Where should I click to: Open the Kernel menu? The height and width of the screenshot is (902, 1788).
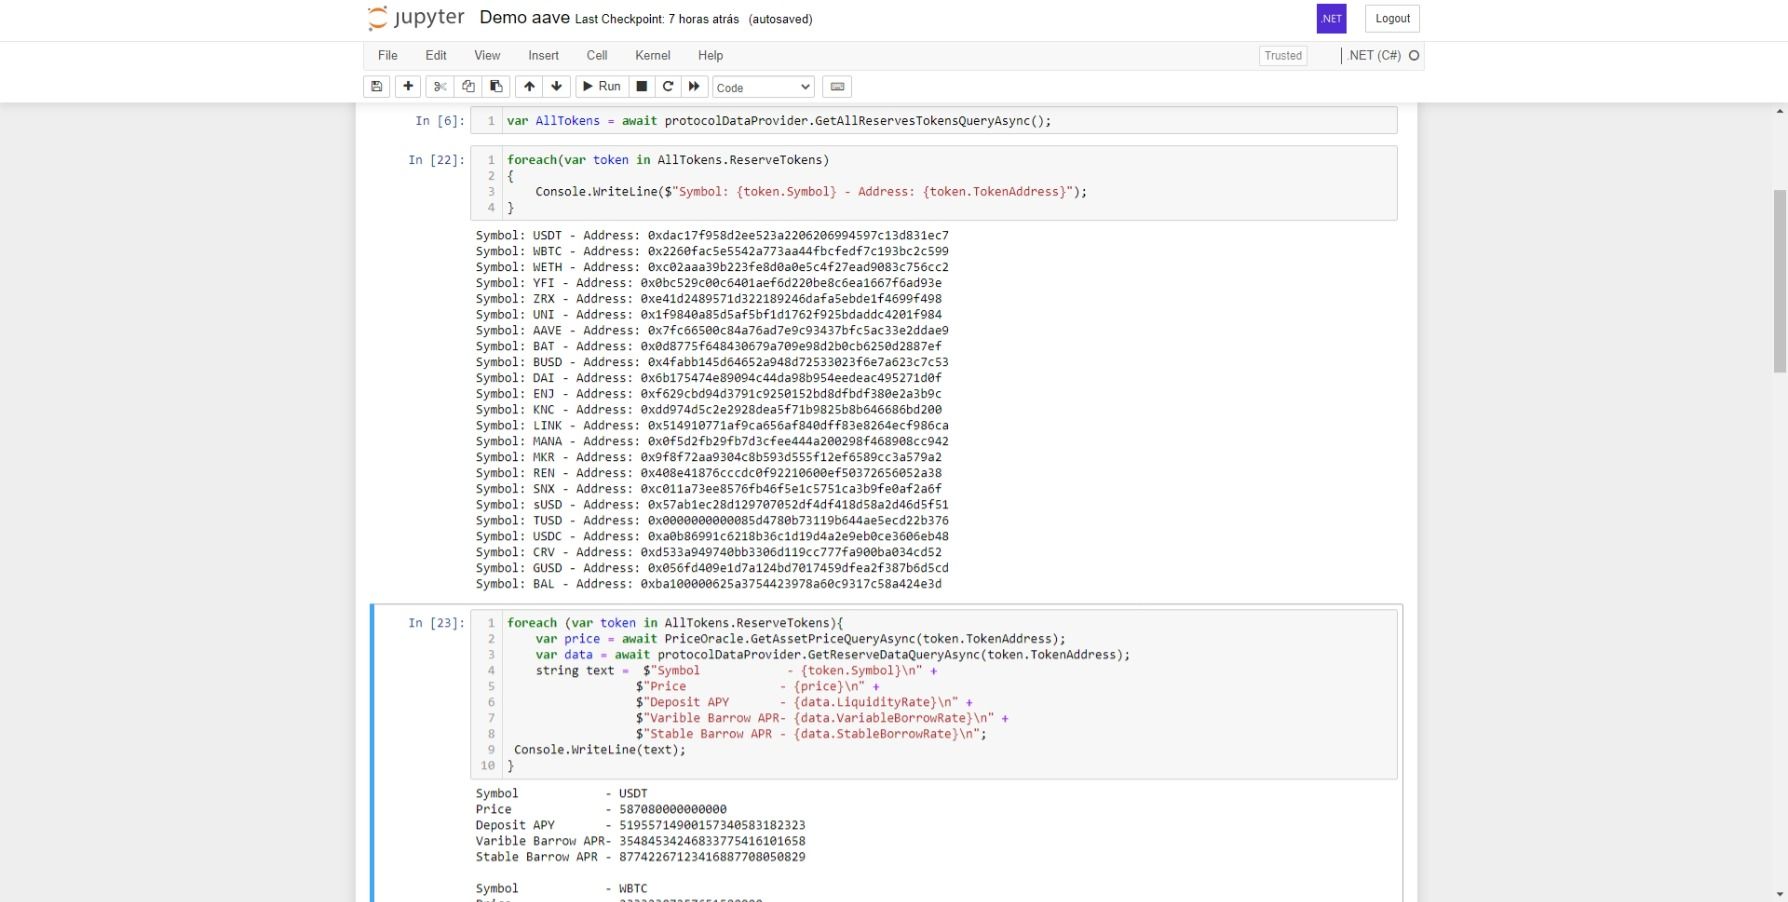653,56
